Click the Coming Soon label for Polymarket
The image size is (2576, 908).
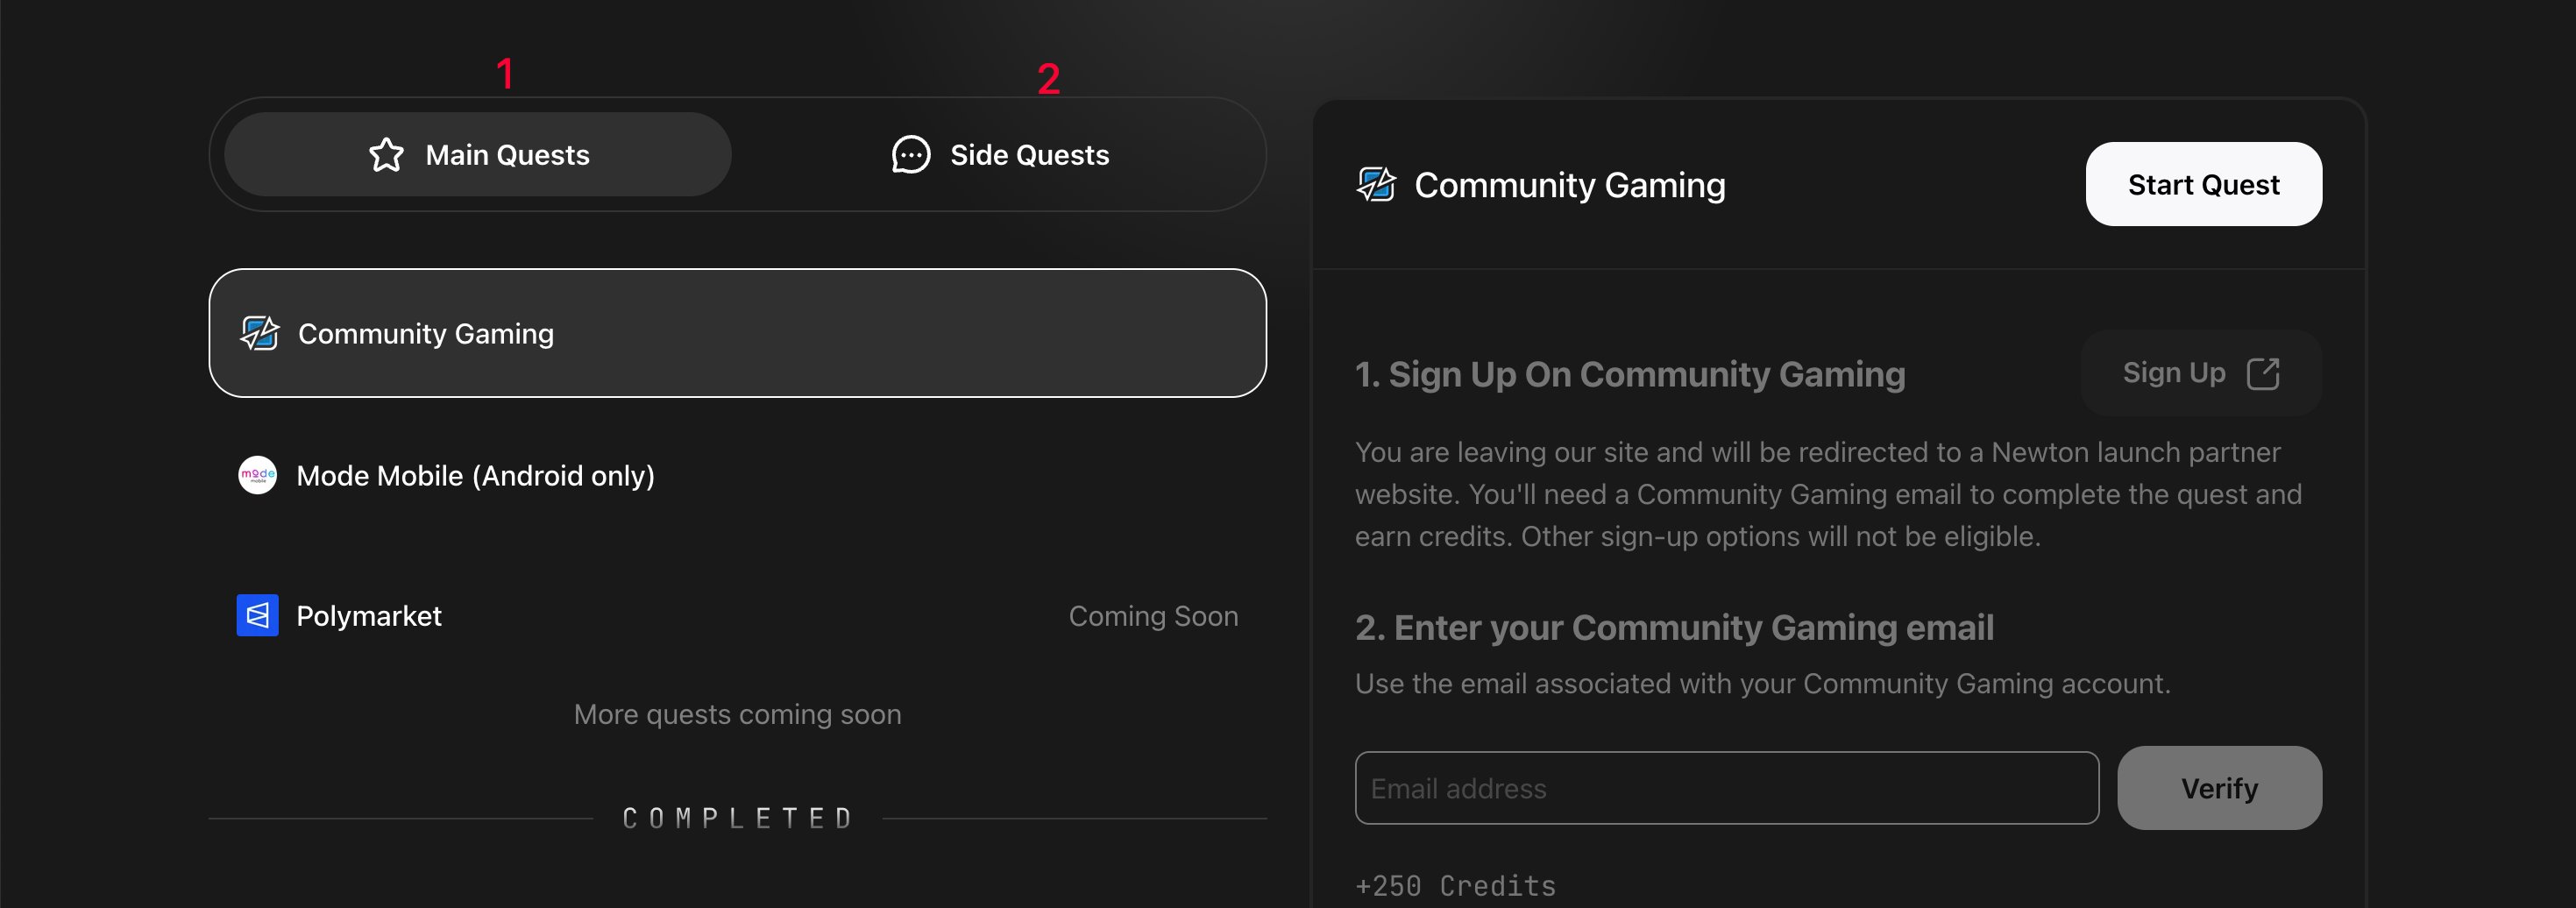pos(1153,616)
